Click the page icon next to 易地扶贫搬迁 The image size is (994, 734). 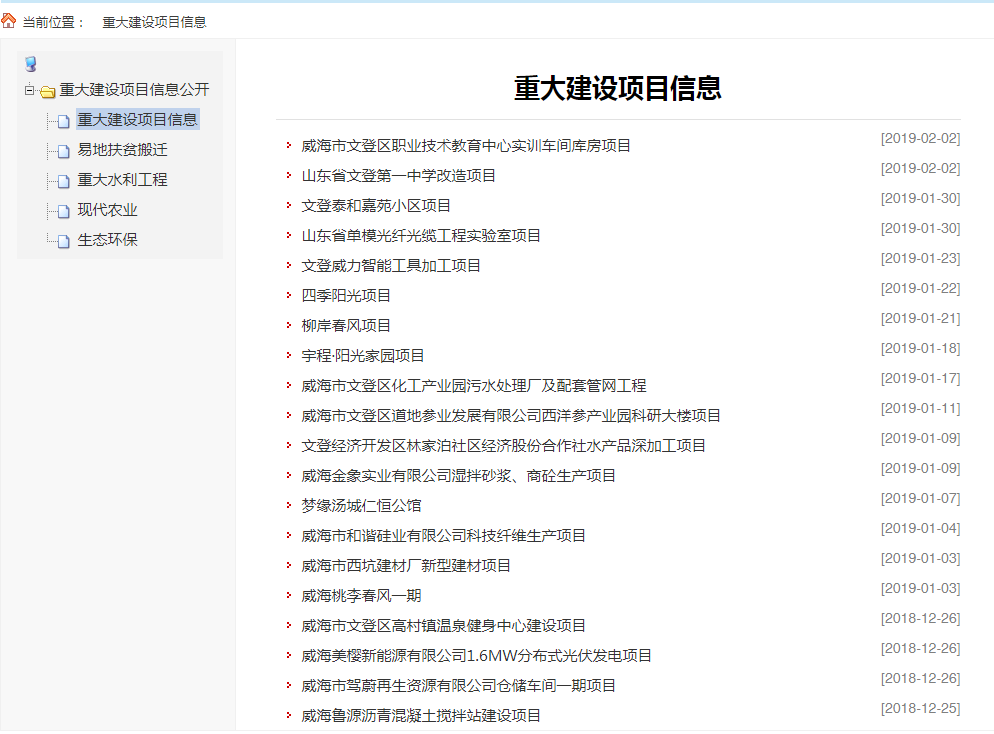(64, 151)
